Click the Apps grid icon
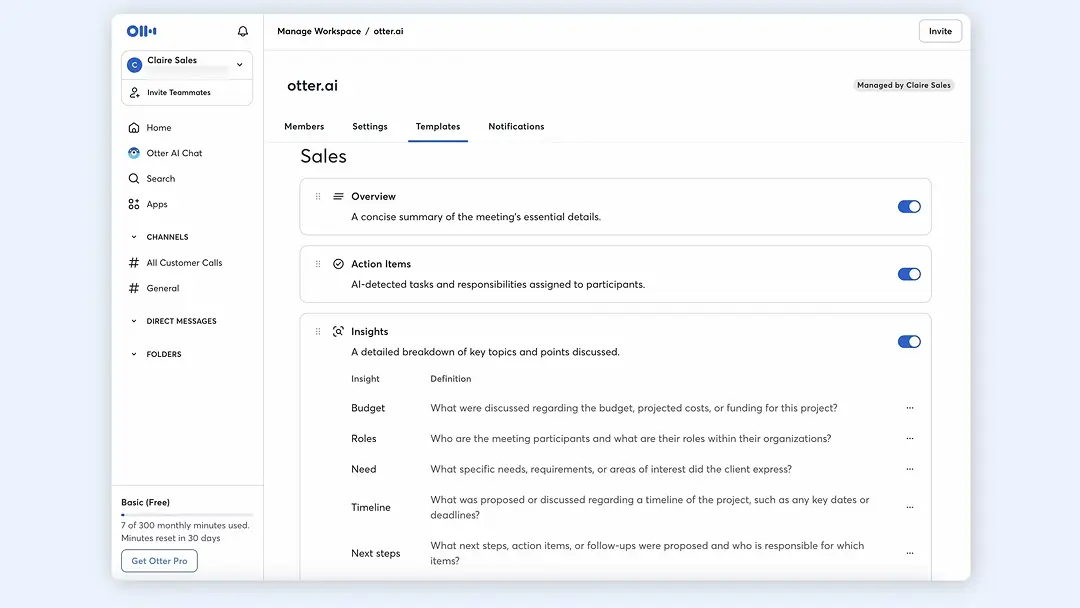 (x=134, y=204)
